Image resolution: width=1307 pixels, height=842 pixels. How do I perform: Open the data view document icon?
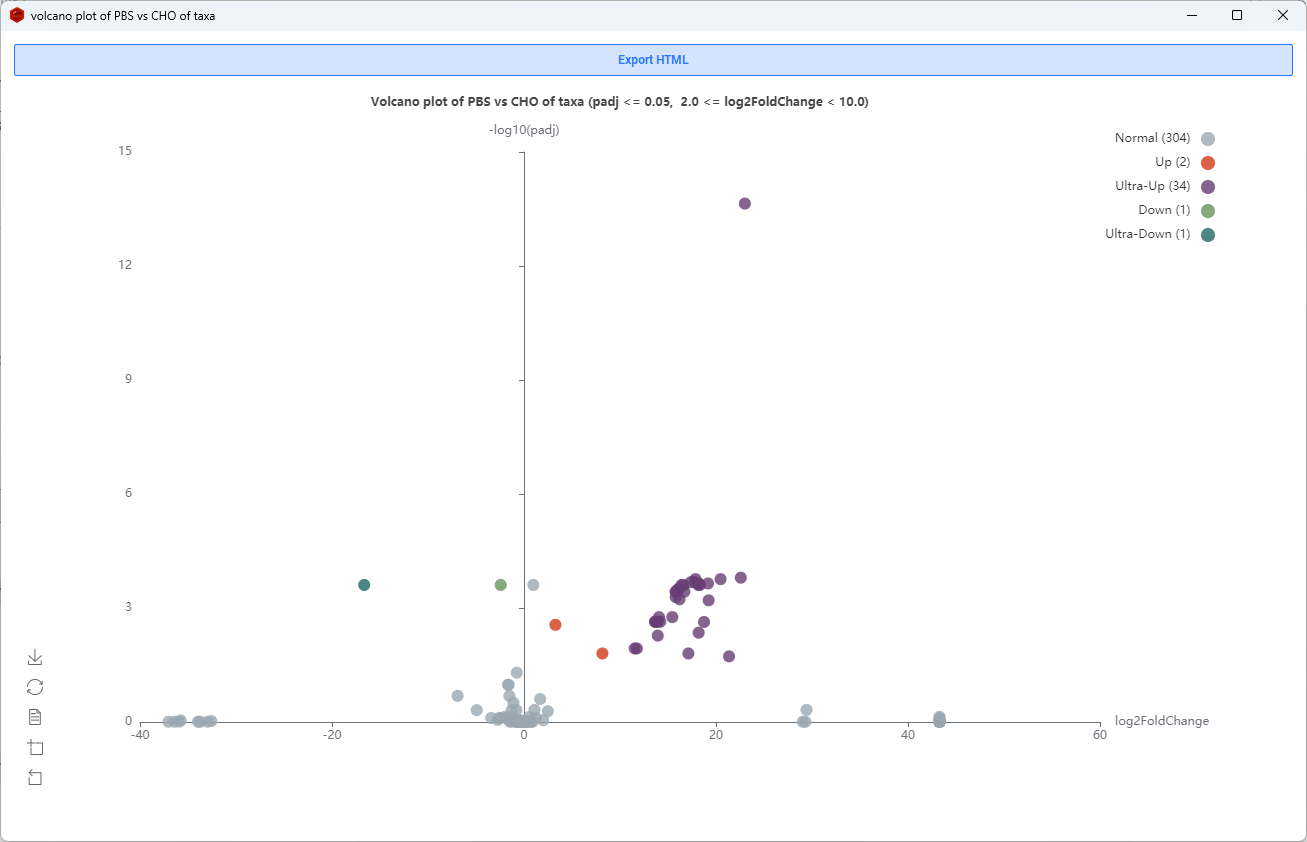click(x=35, y=717)
